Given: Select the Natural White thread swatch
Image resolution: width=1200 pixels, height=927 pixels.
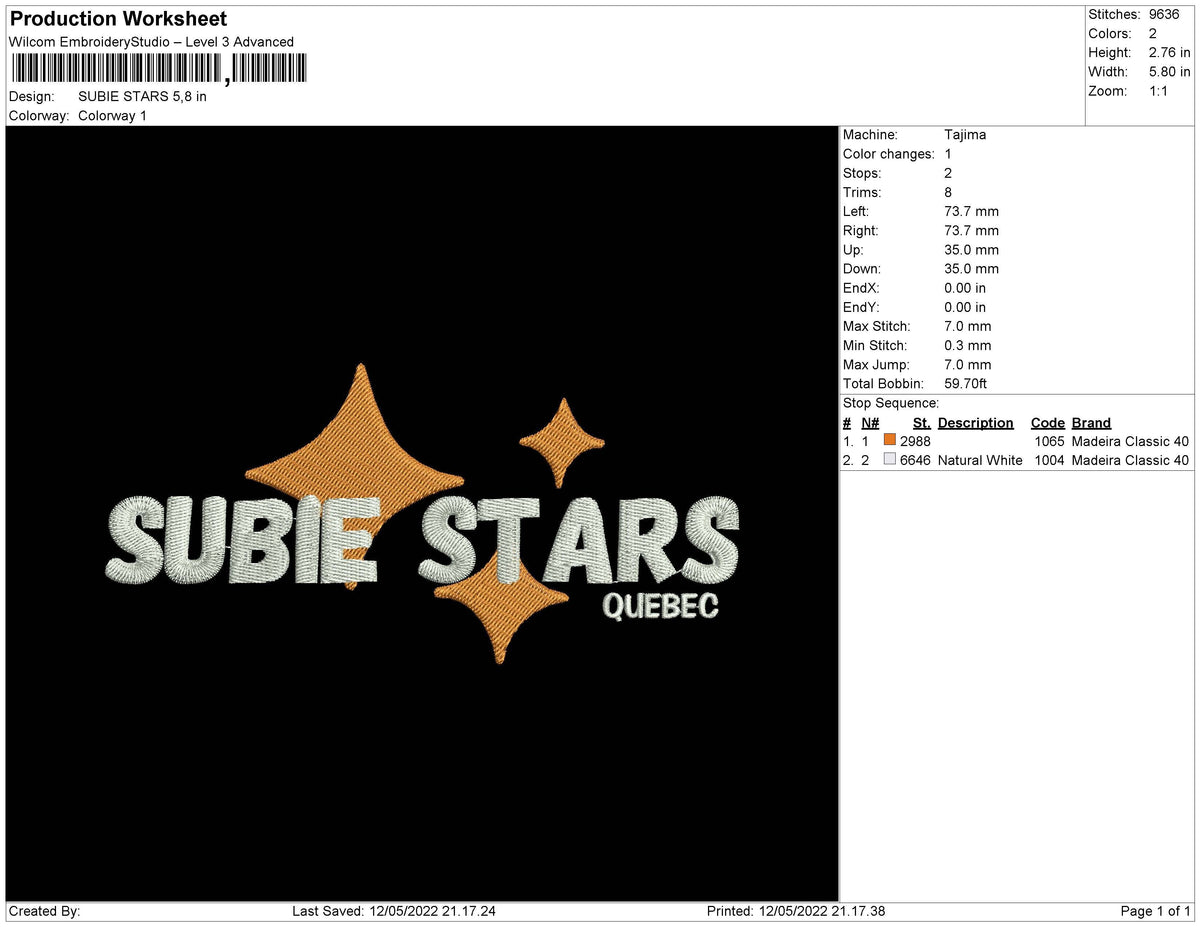Looking at the screenshot, I should click(888, 459).
